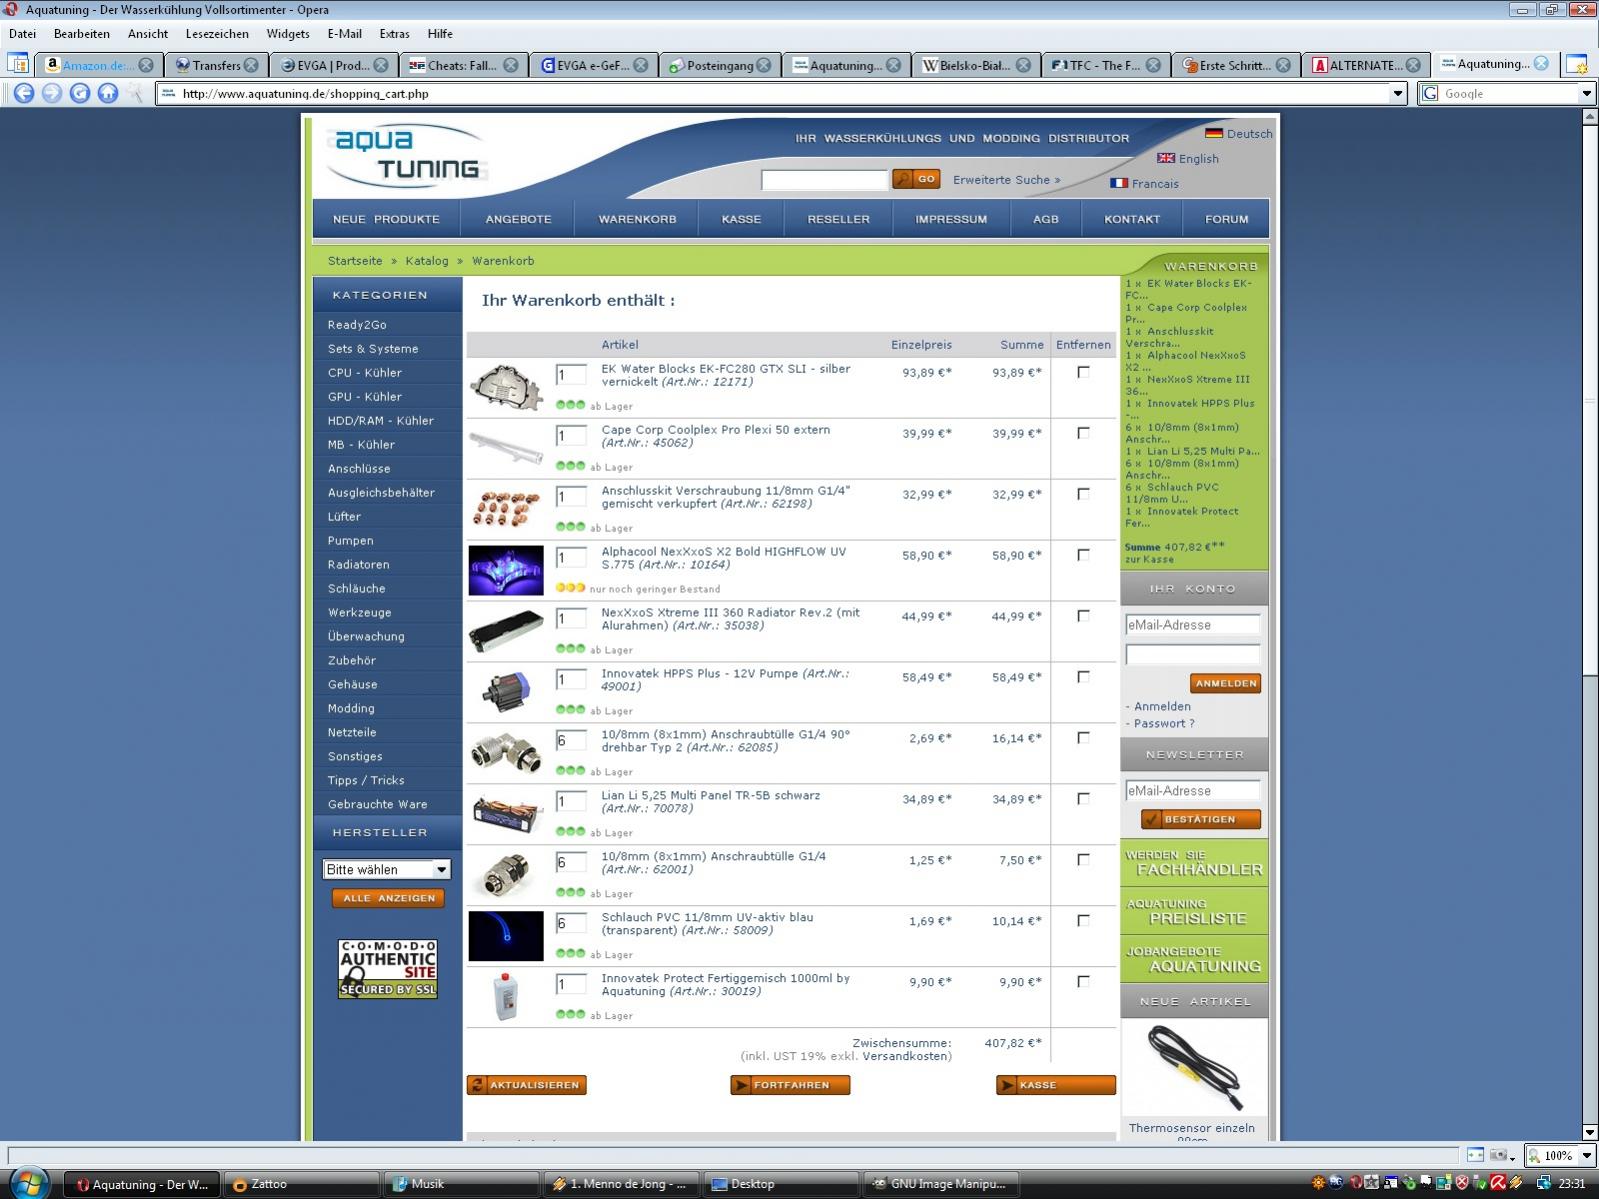Close the Posteingang tab with its X
Image resolution: width=1599 pixels, height=1199 pixels.
tap(764, 65)
